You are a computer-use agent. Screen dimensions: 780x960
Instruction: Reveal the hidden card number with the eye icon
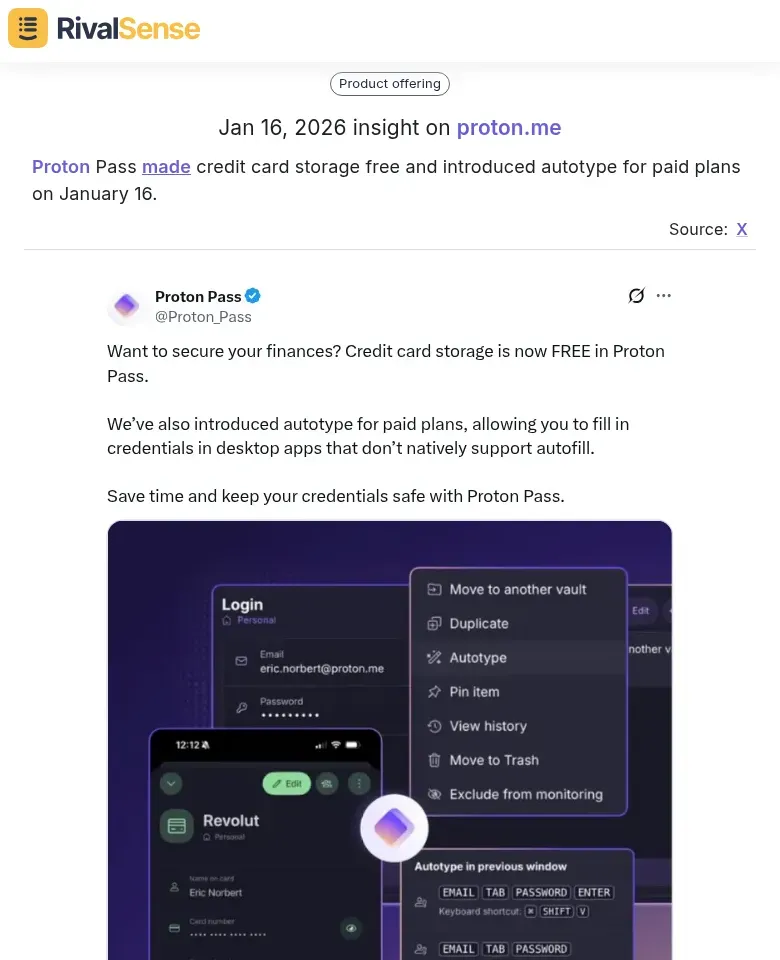pos(351,927)
